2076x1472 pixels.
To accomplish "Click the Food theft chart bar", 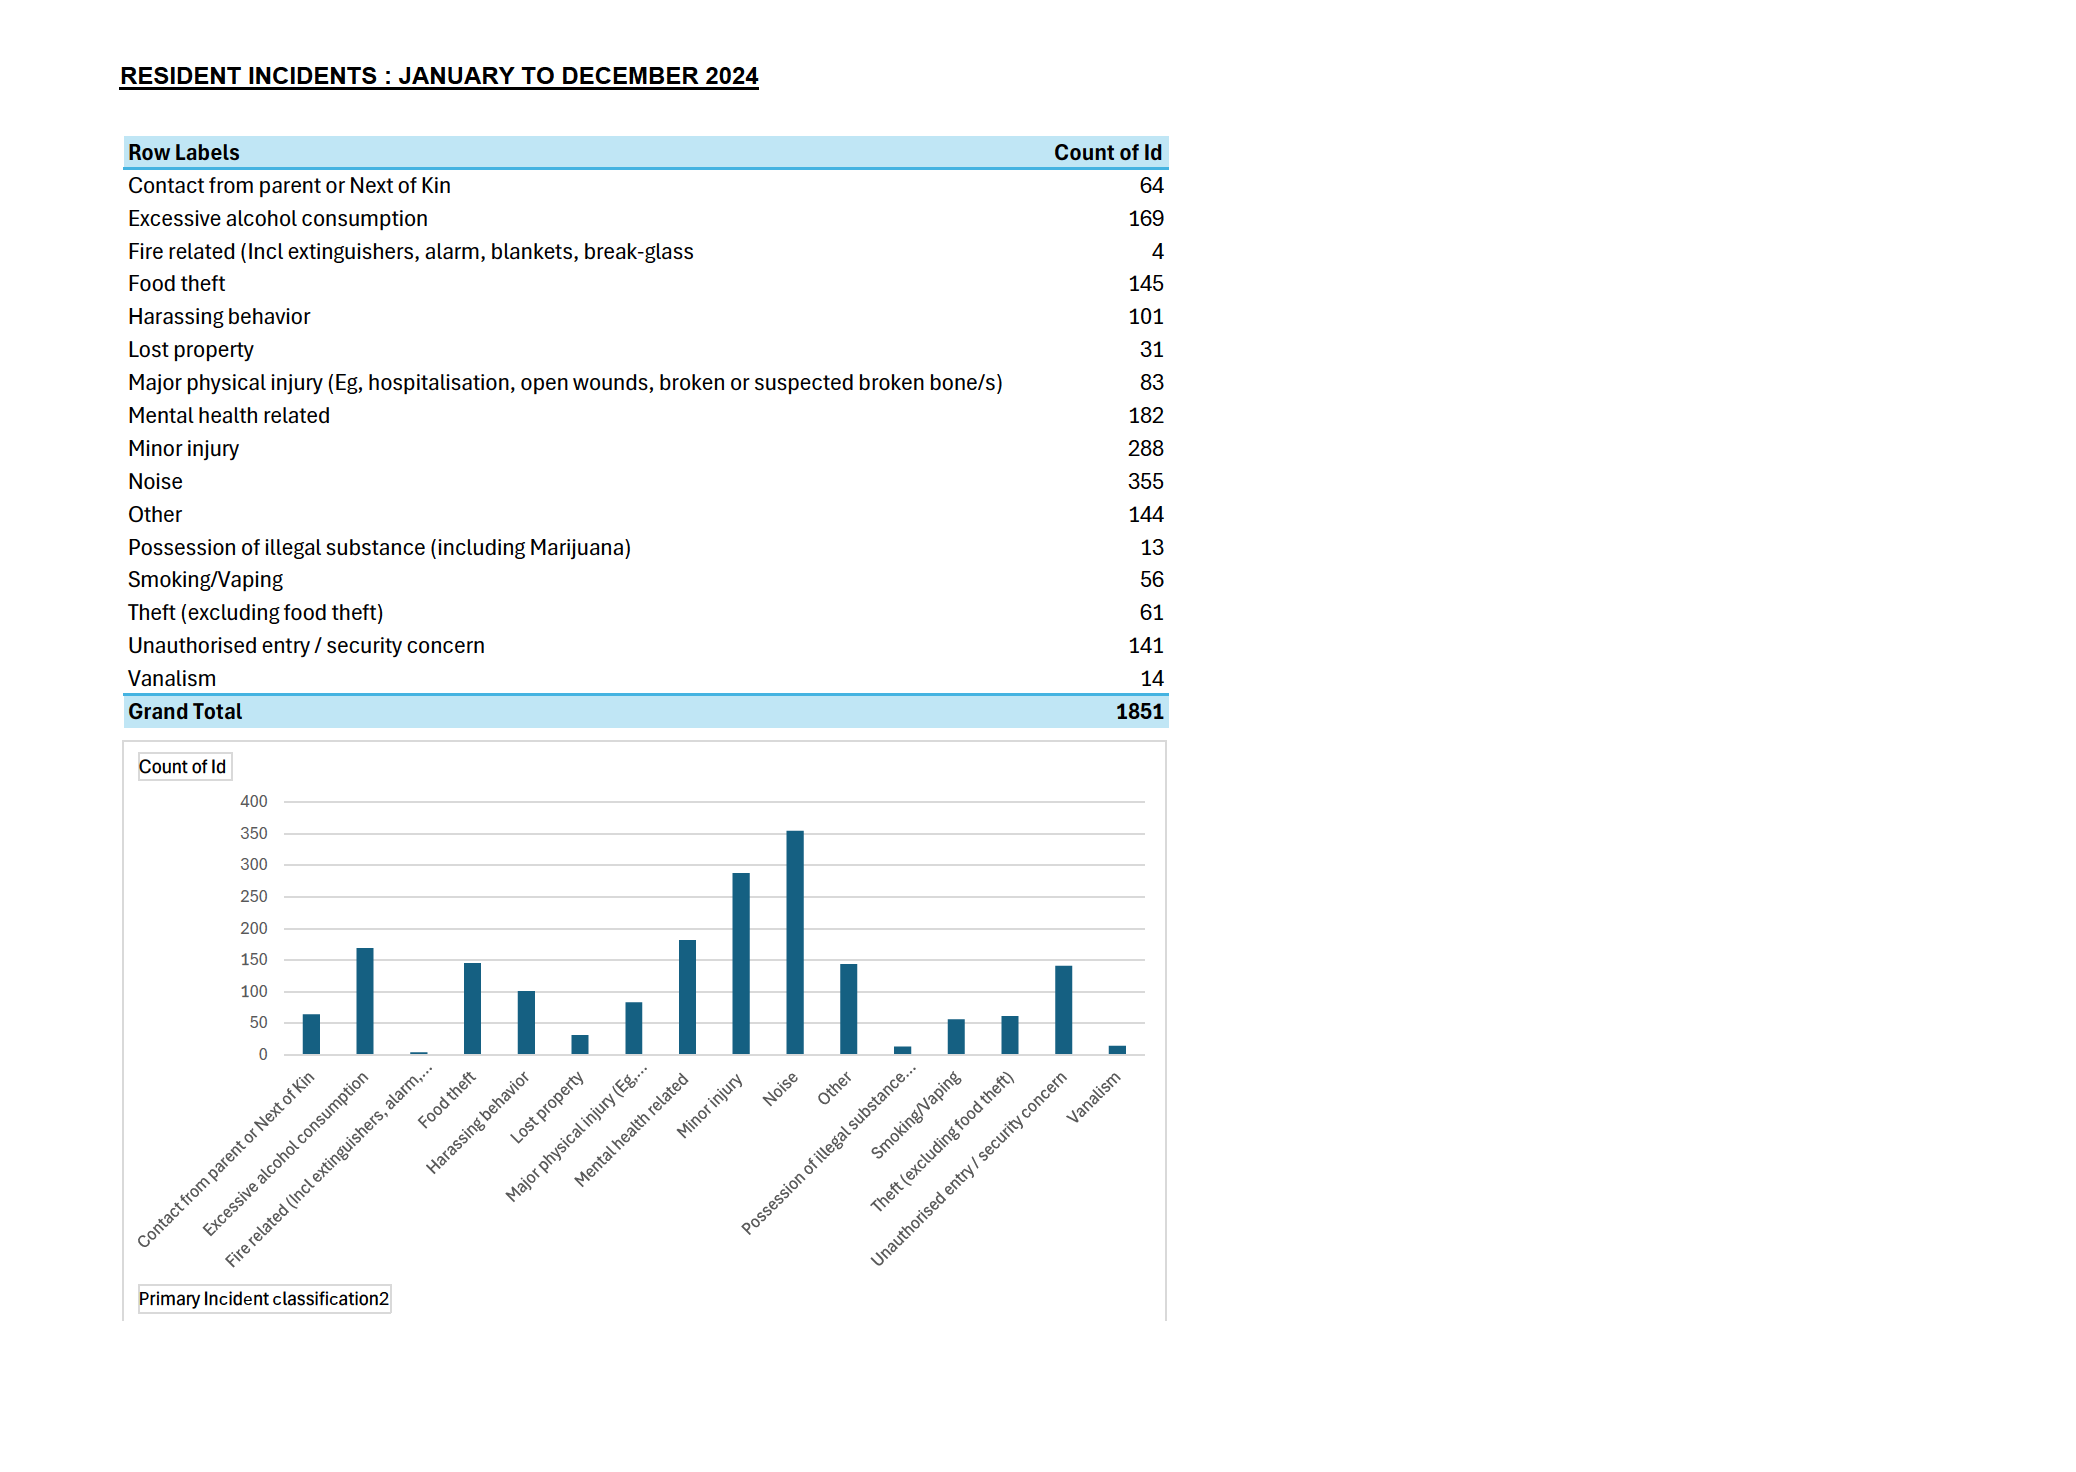I will point(472,1008).
